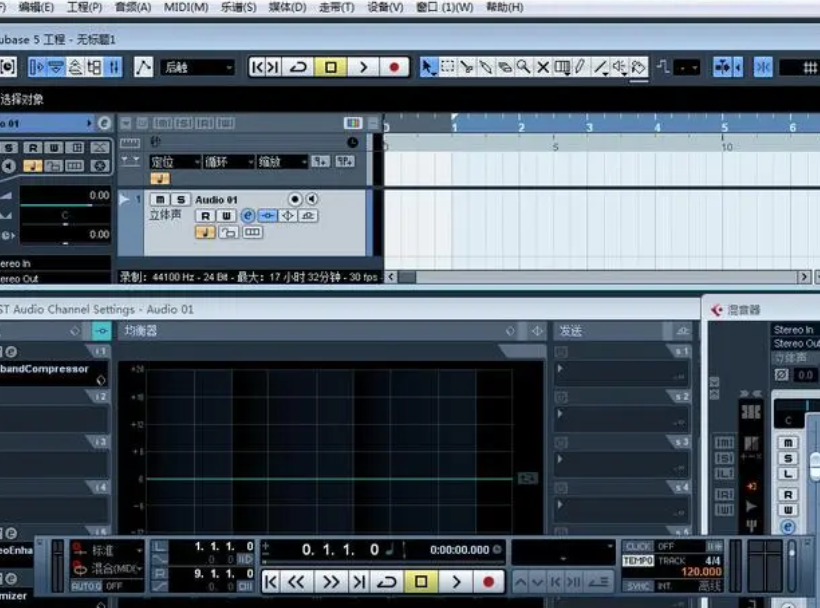Click the 120.000 tempo value
This screenshot has height=608, width=820.
(701, 572)
